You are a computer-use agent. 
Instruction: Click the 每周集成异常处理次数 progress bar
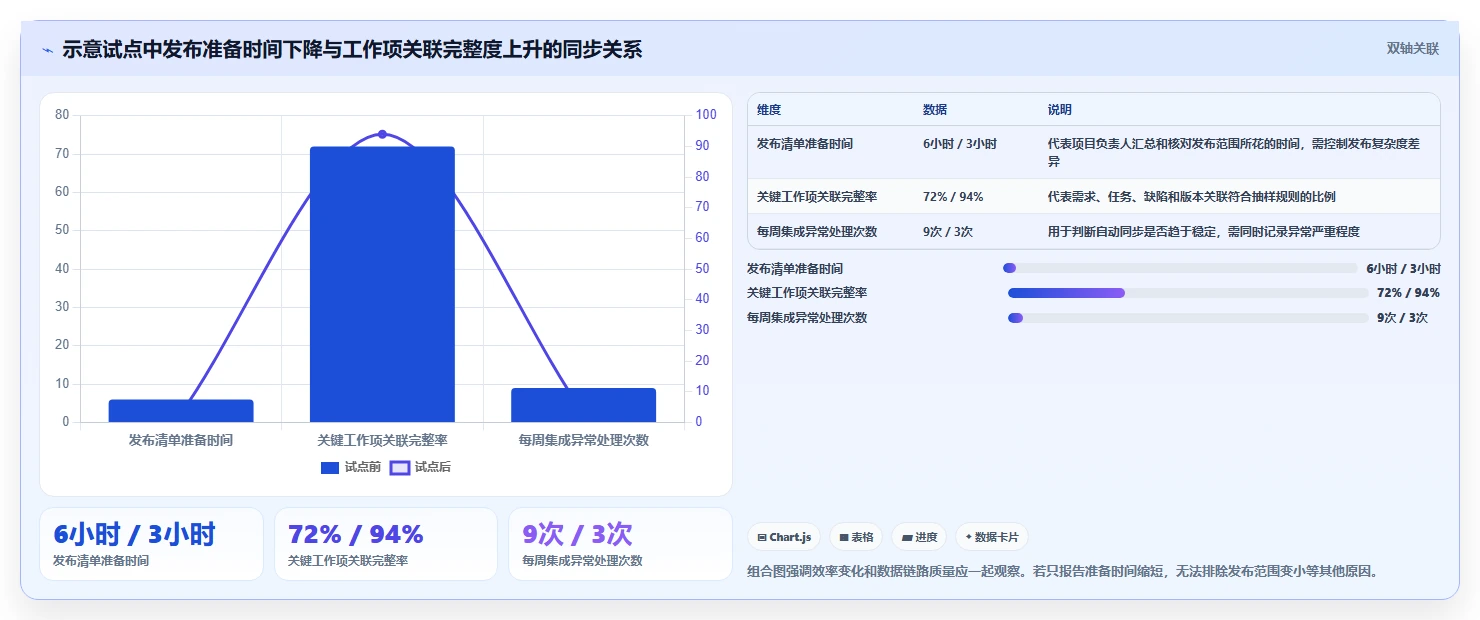[x=1188, y=318]
